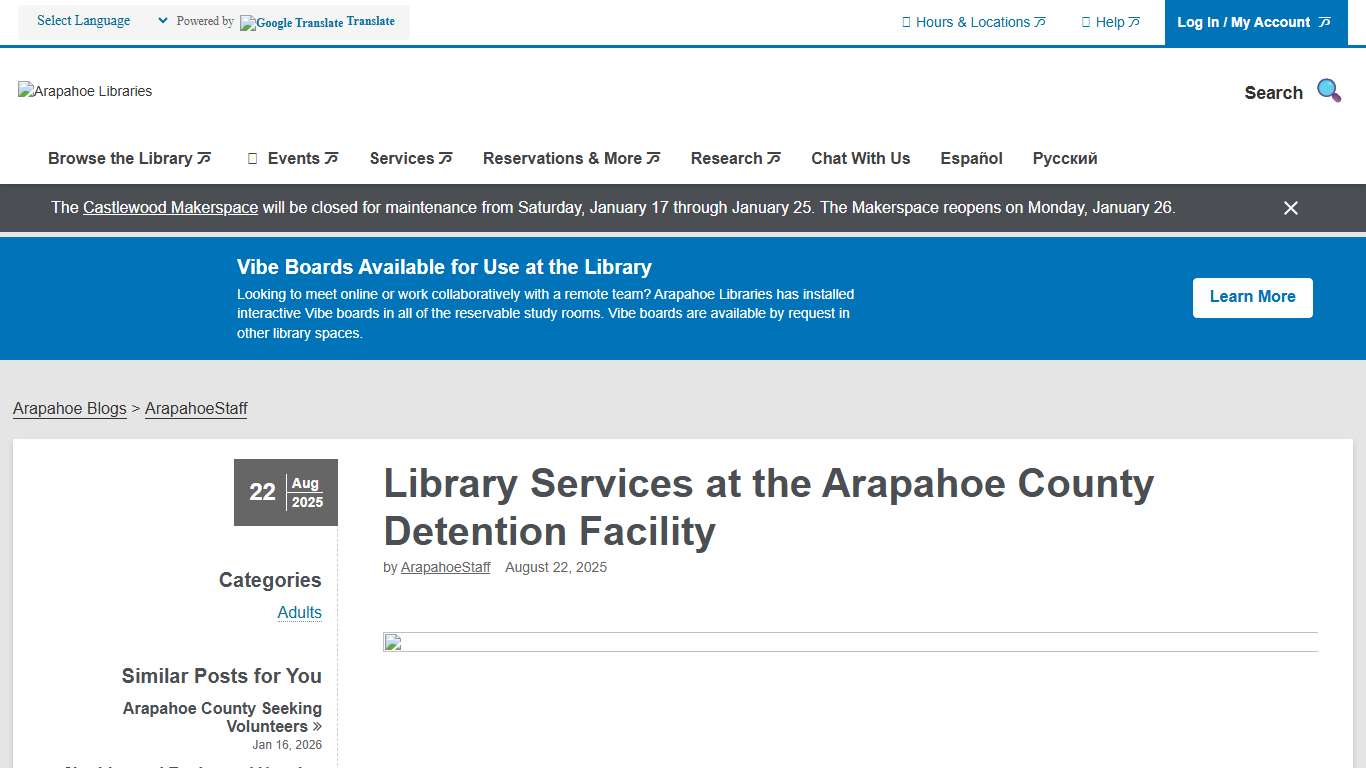Open the Reservations & More menu
The width and height of the screenshot is (1366, 768).
point(563,158)
